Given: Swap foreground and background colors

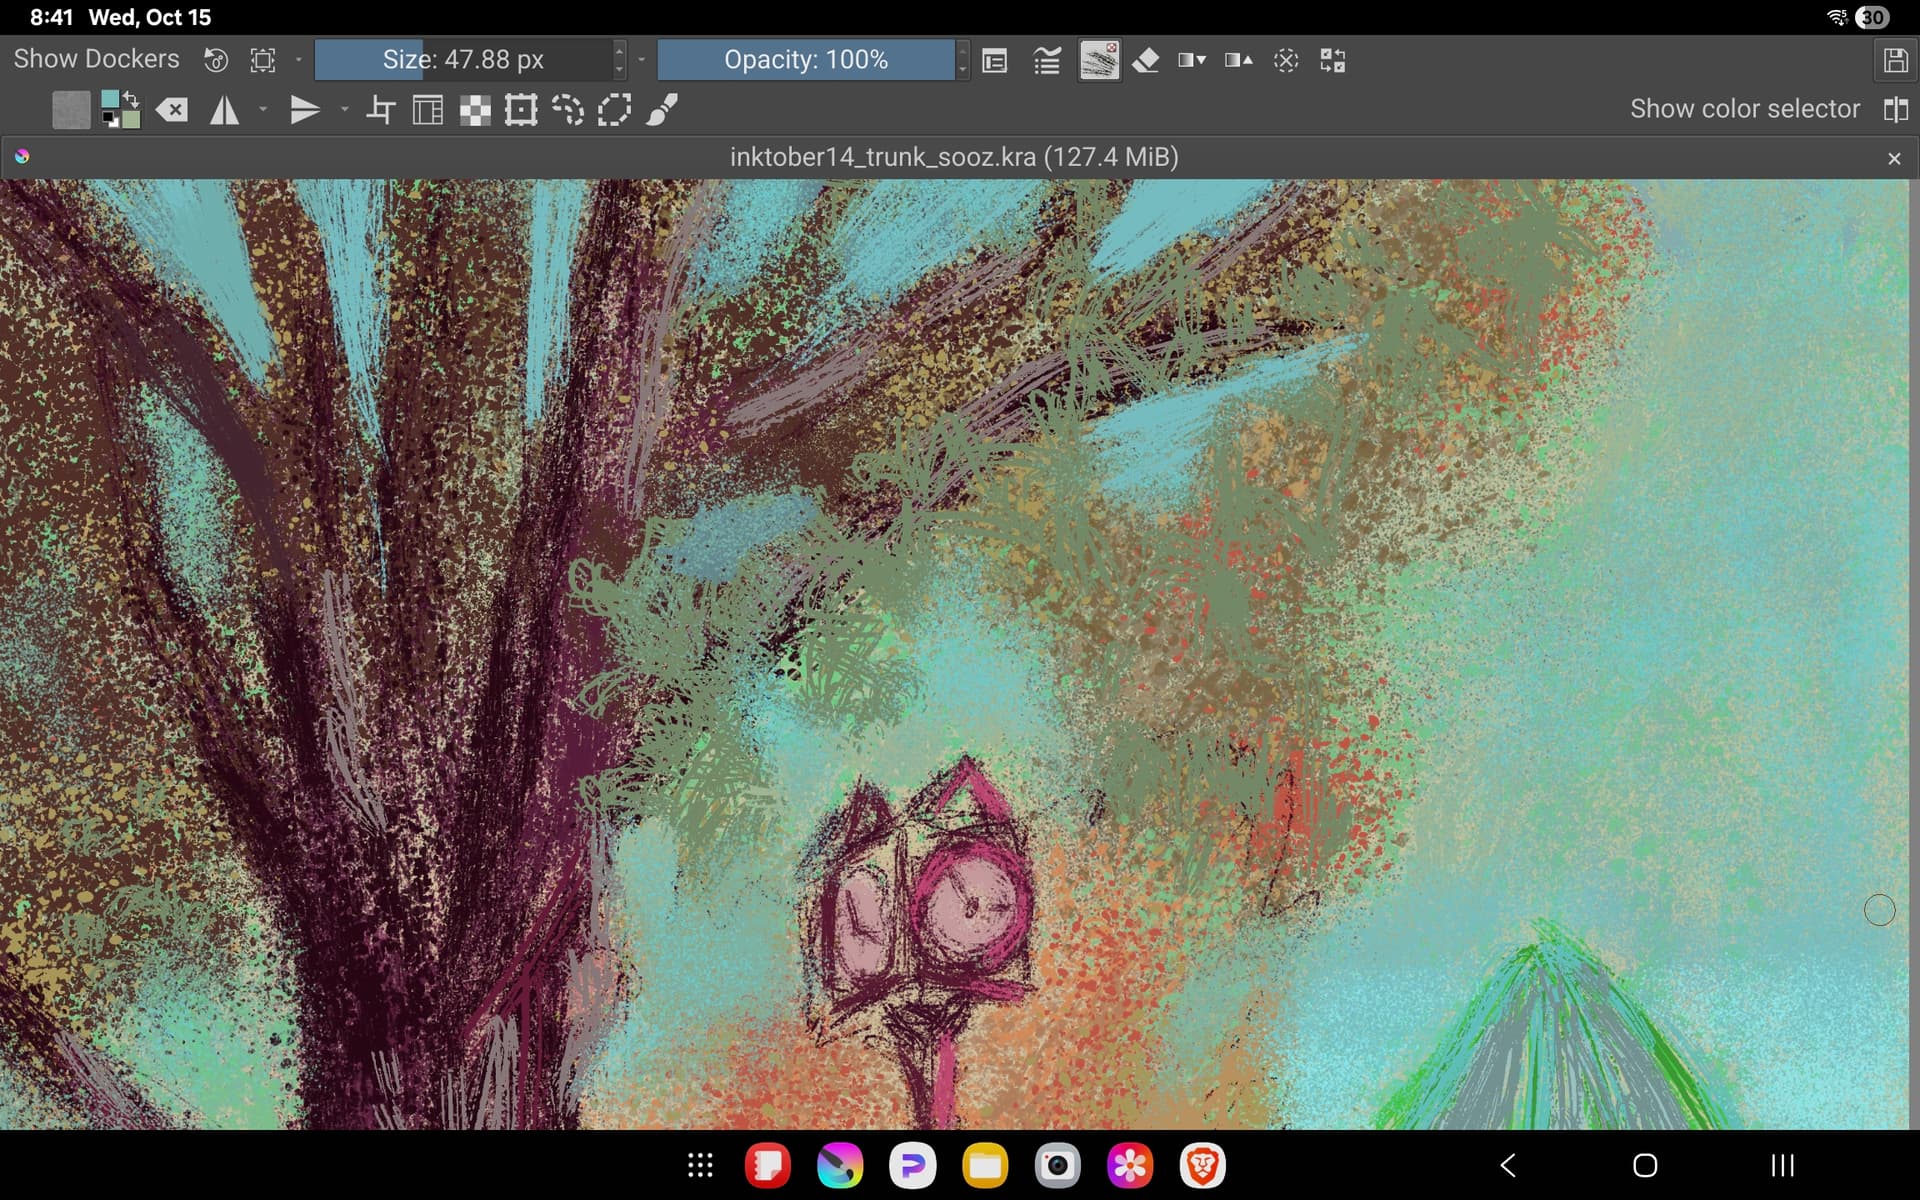Looking at the screenshot, I should (x=131, y=98).
